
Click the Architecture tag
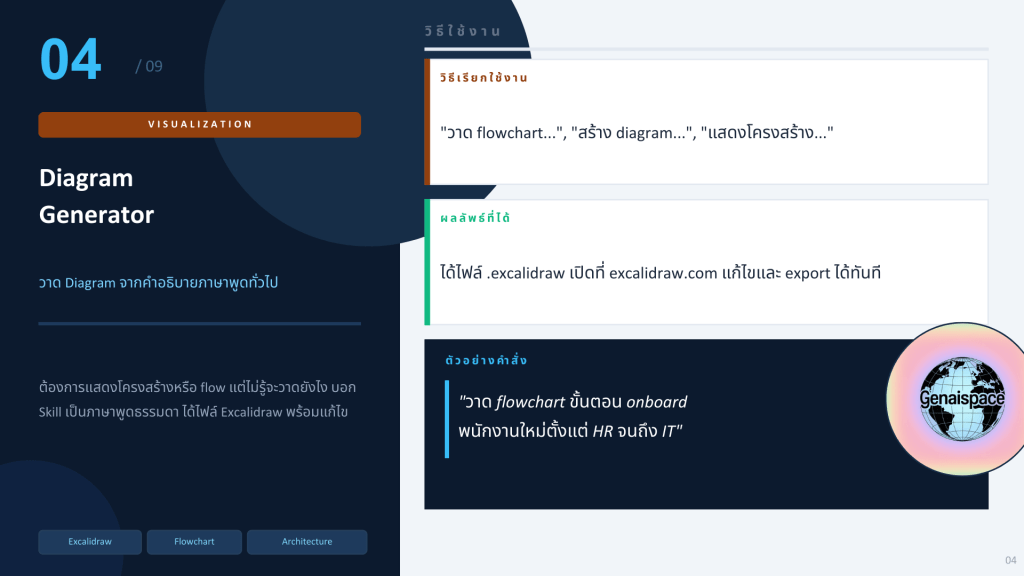(x=306, y=542)
